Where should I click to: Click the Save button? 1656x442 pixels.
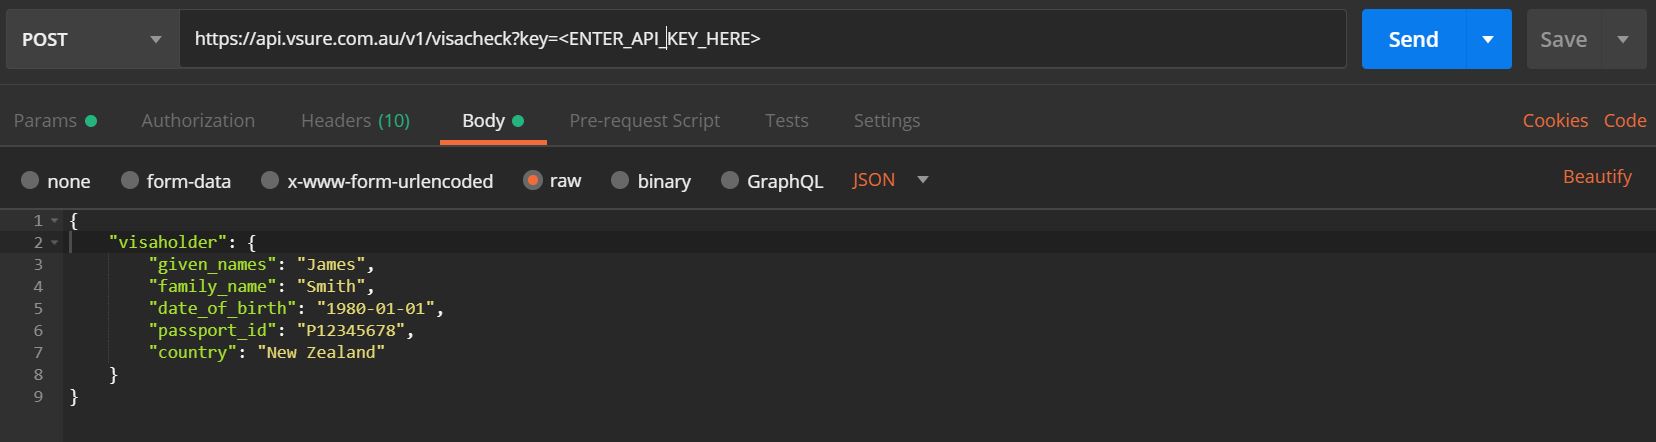click(1563, 40)
